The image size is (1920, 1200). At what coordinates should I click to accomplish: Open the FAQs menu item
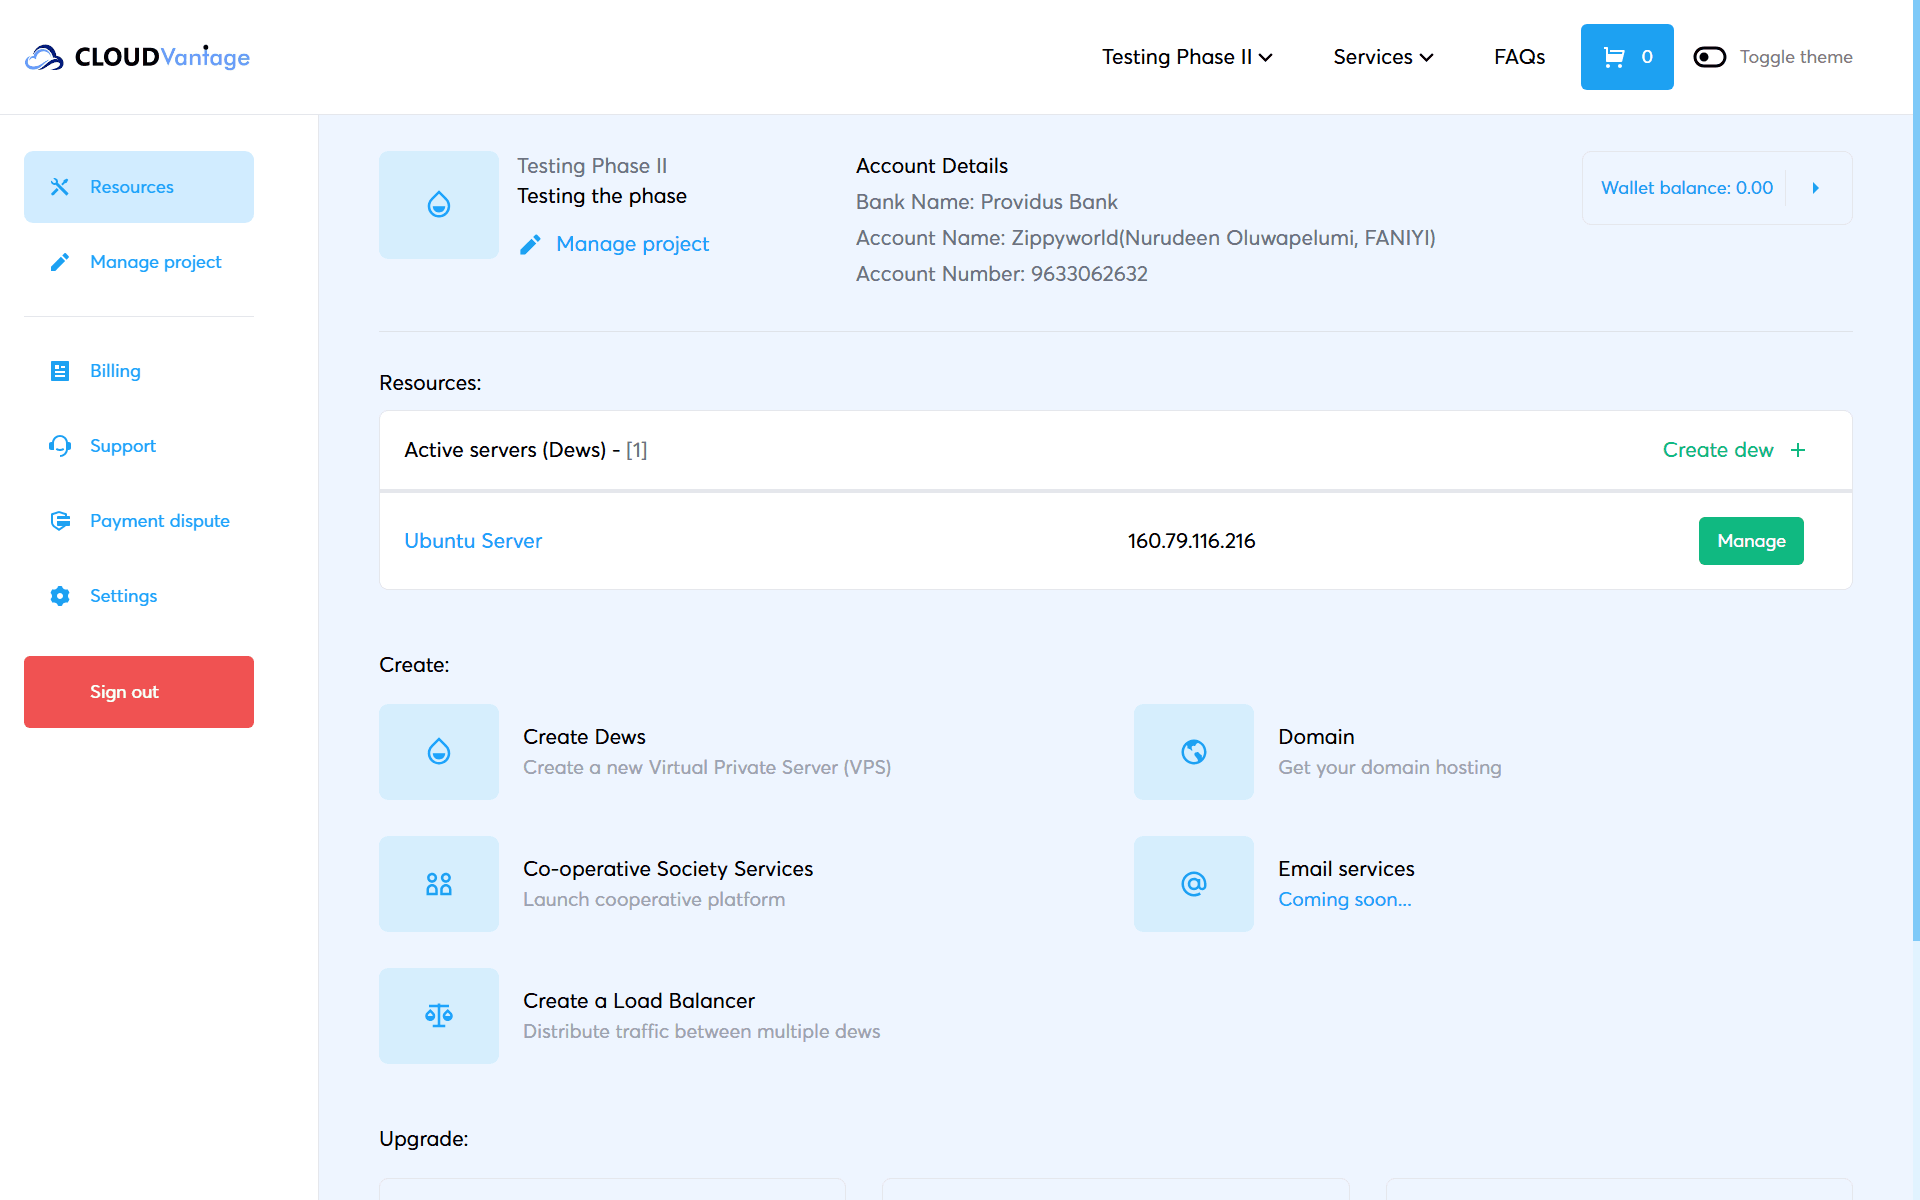1519,57
